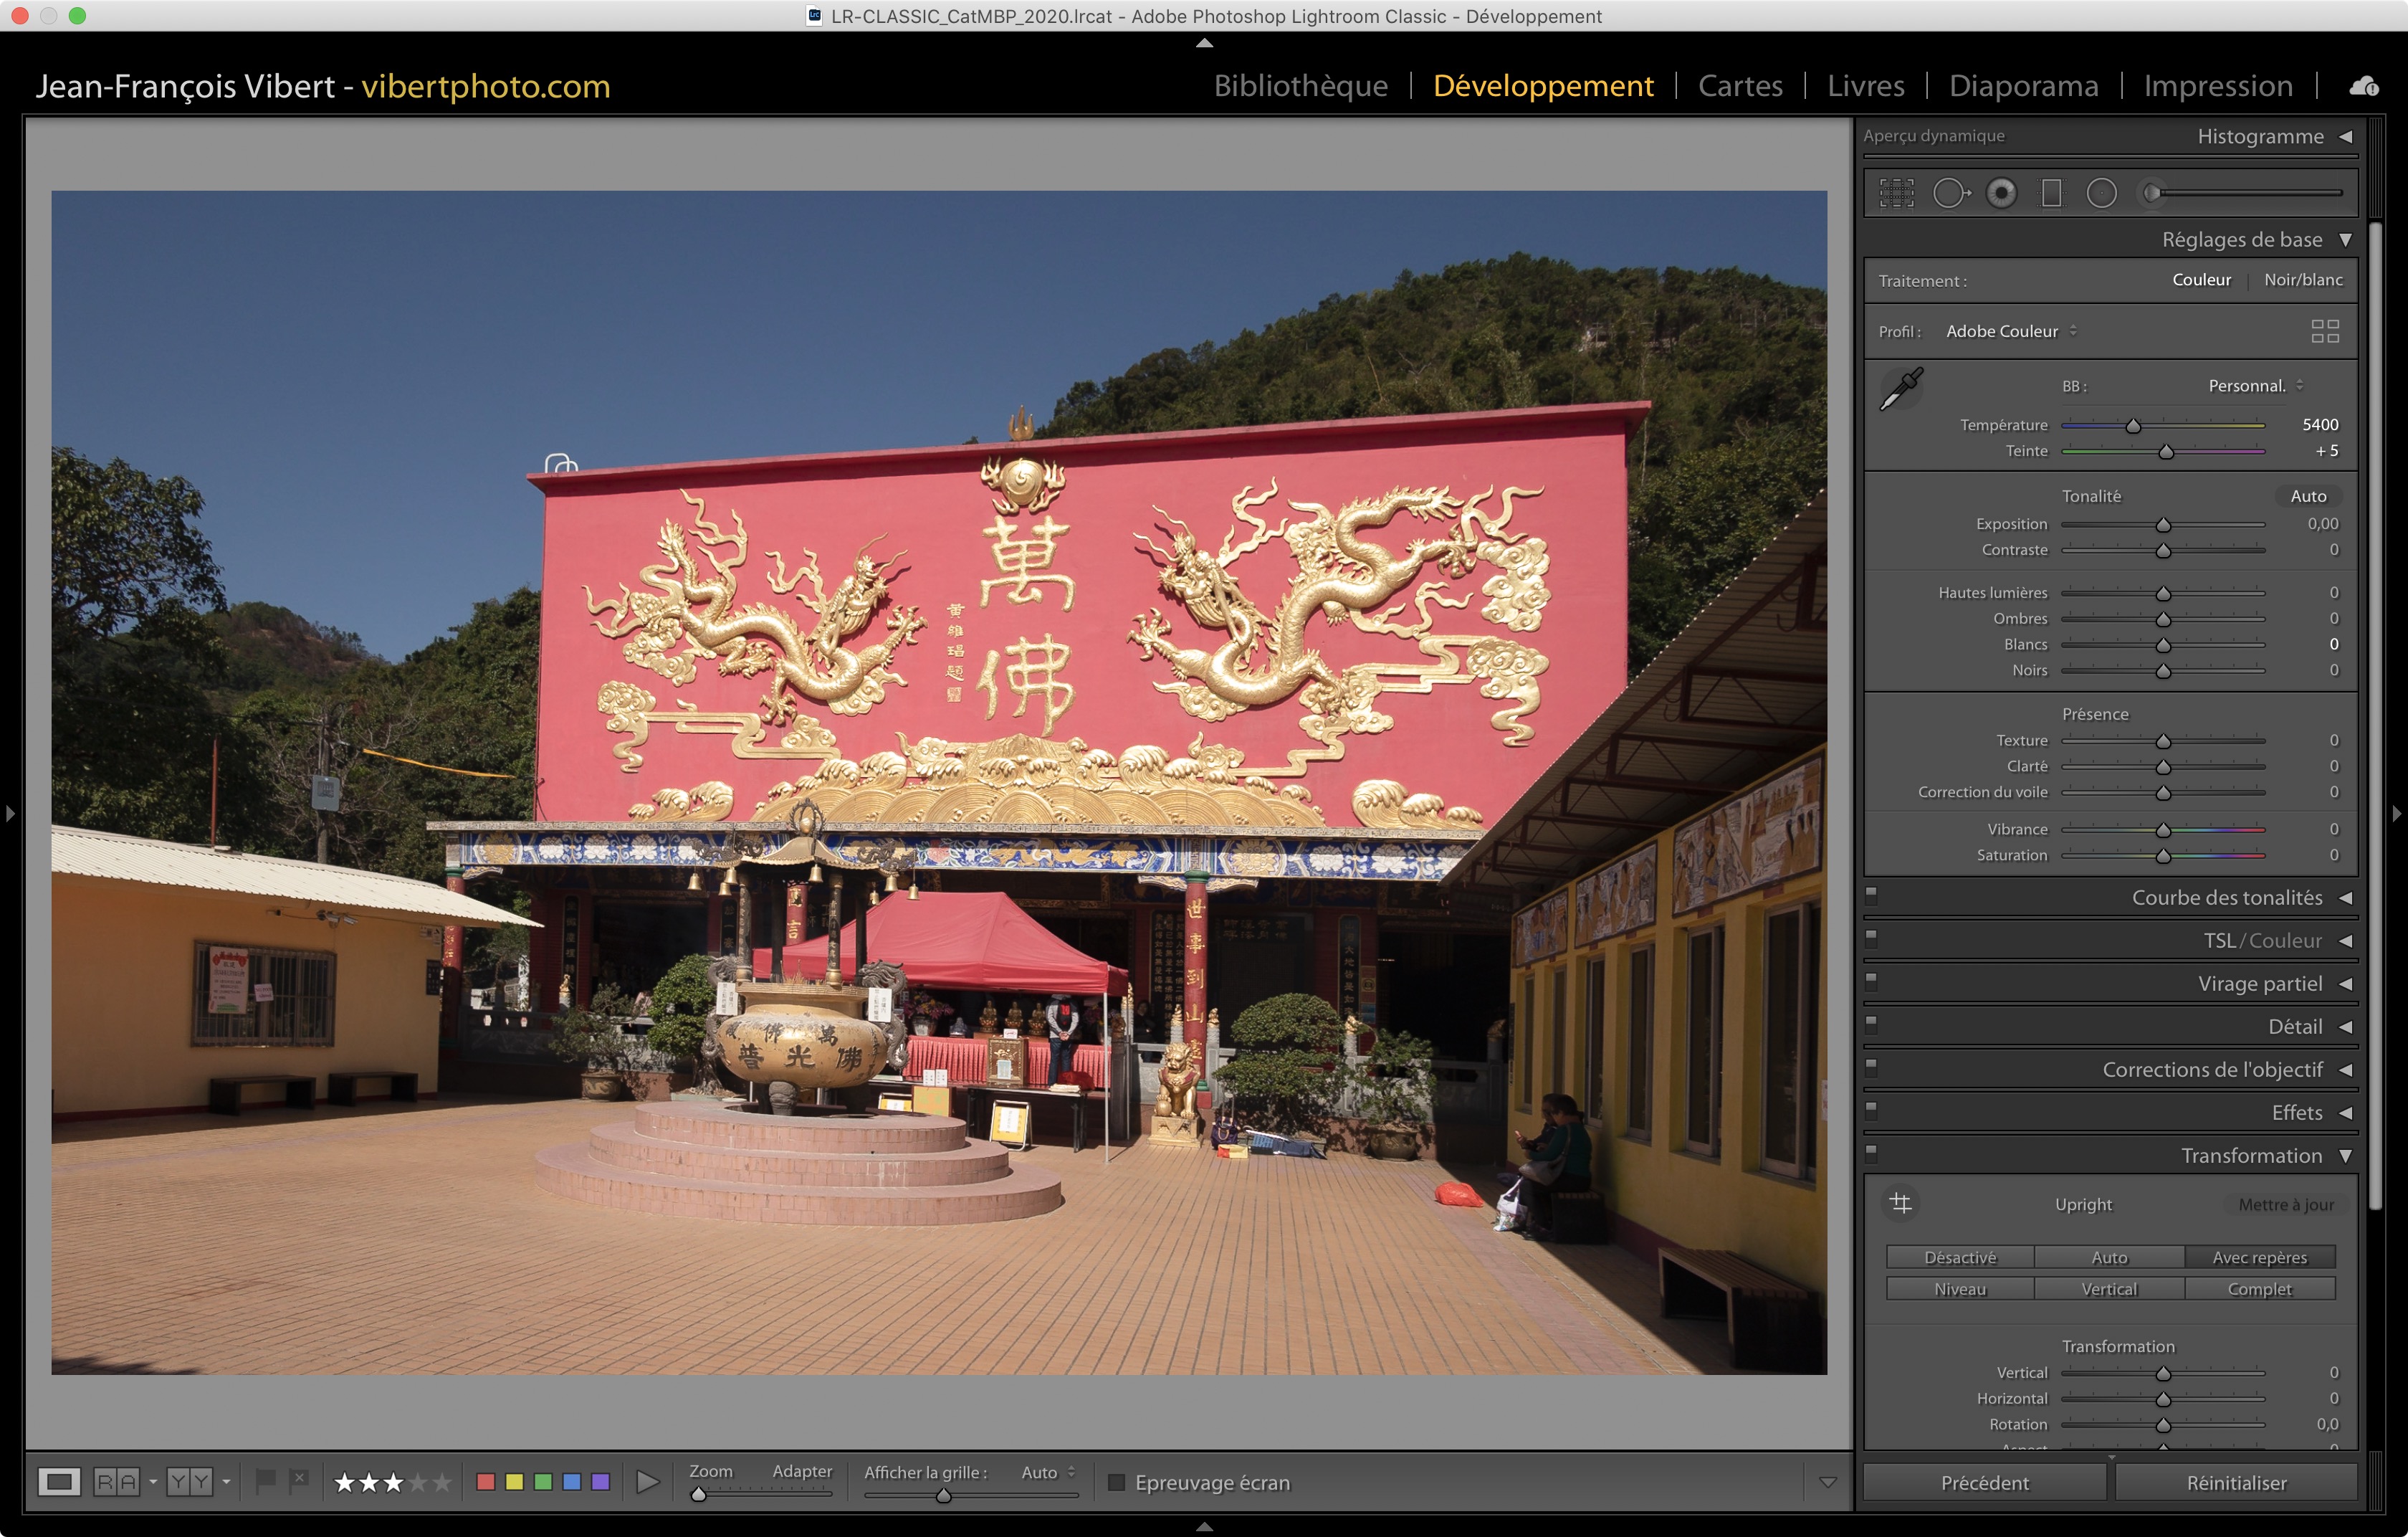Switch to the Bibliothèque module
2408x1537 pixels.
[1300, 86]
